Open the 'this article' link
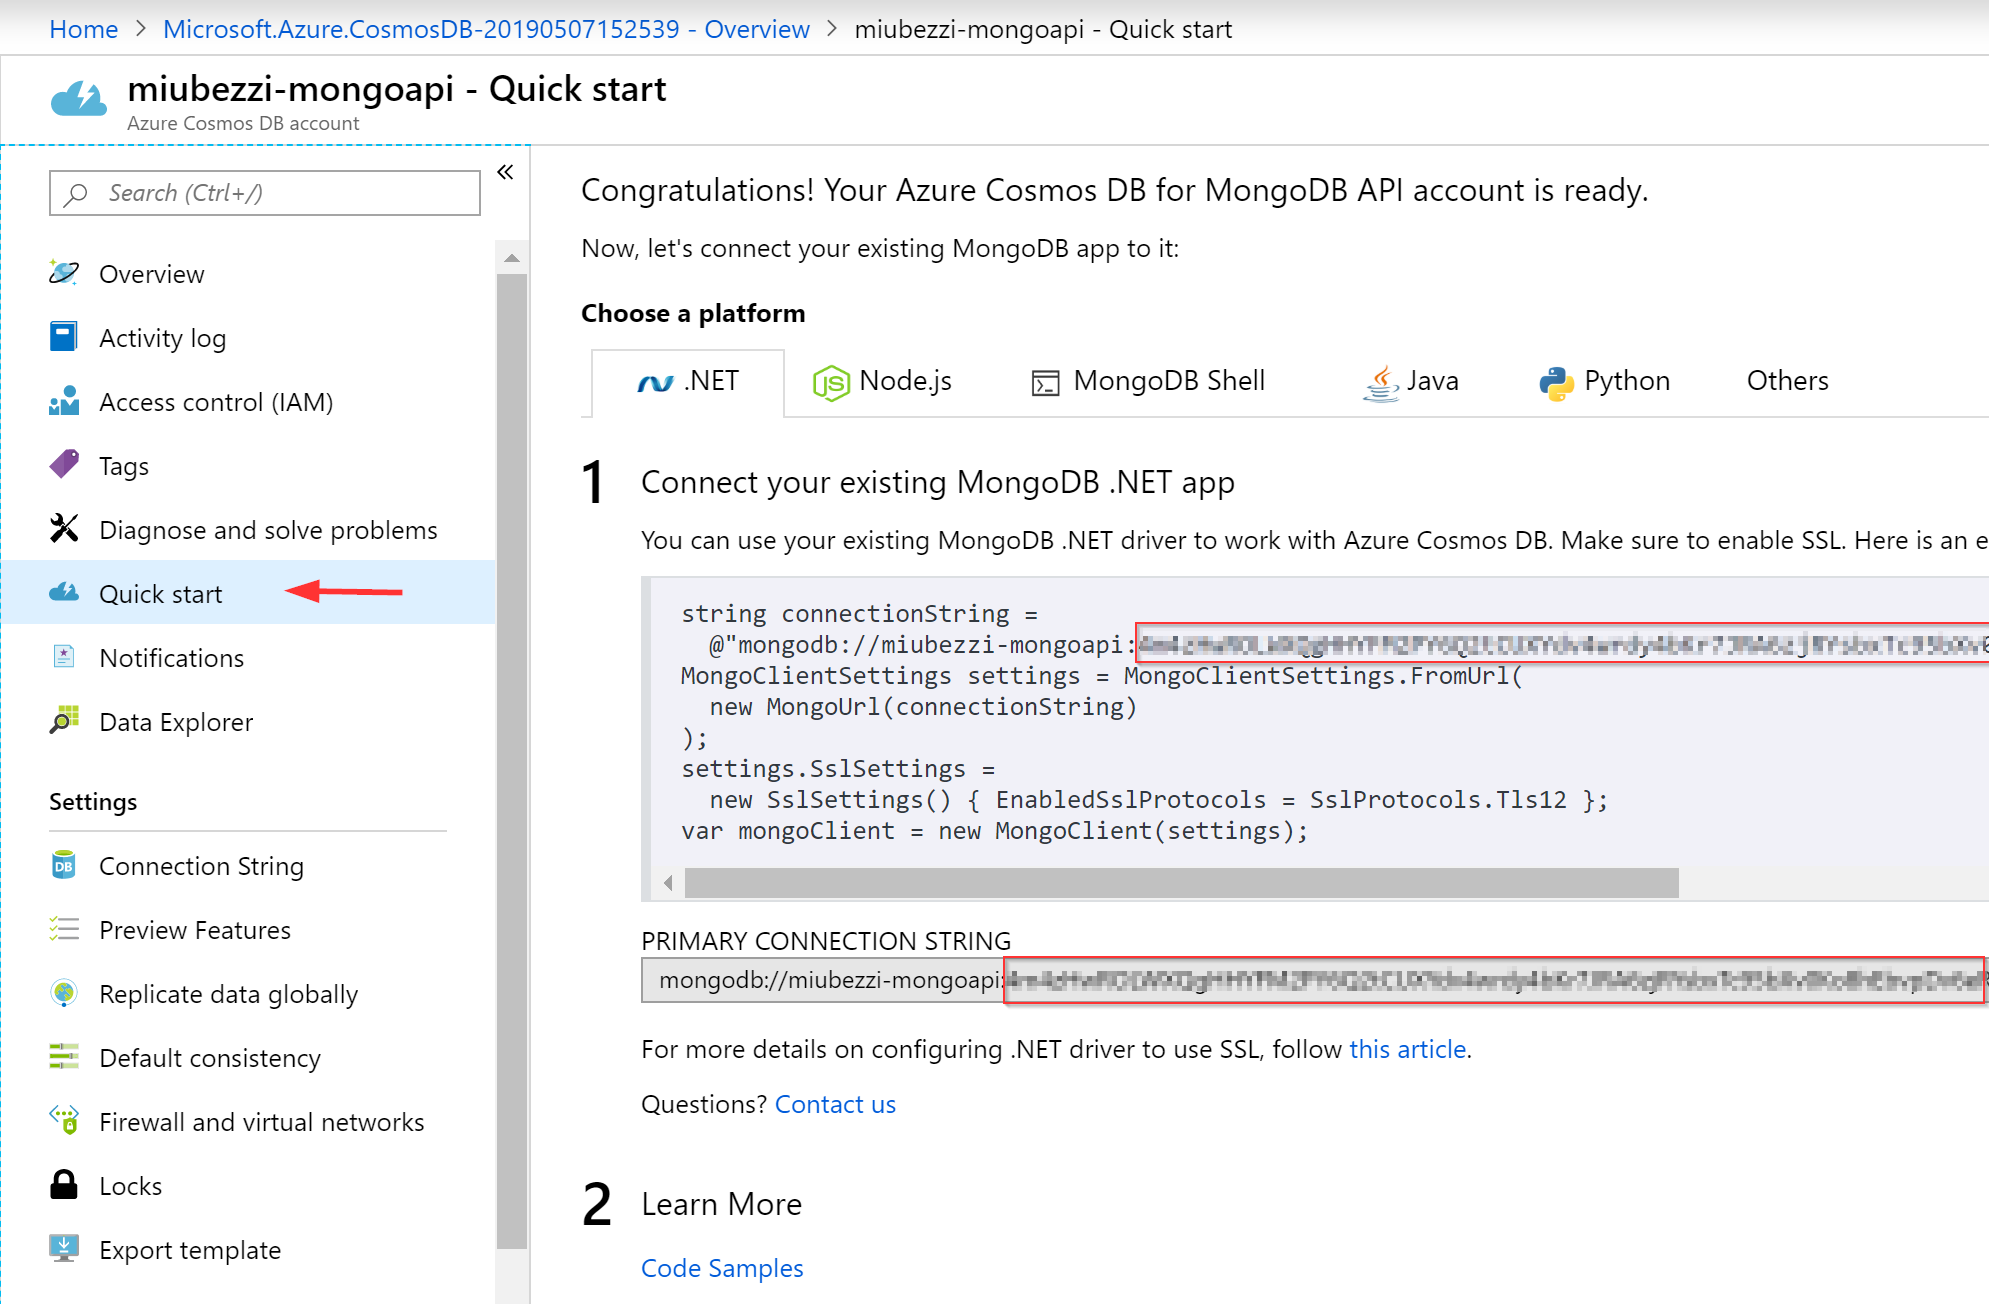This screenshot has height=1304, width=1989. pyautogui.click(x=1407, y=1049)
